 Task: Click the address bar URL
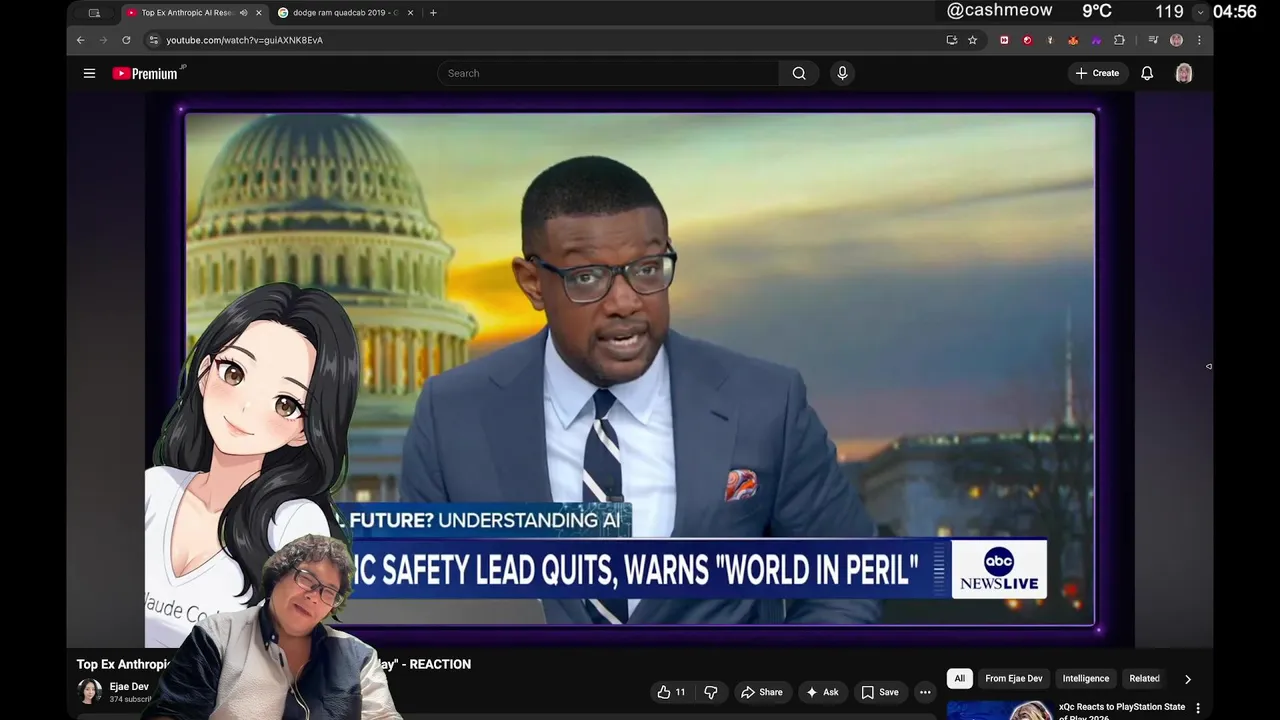(244, 40)
